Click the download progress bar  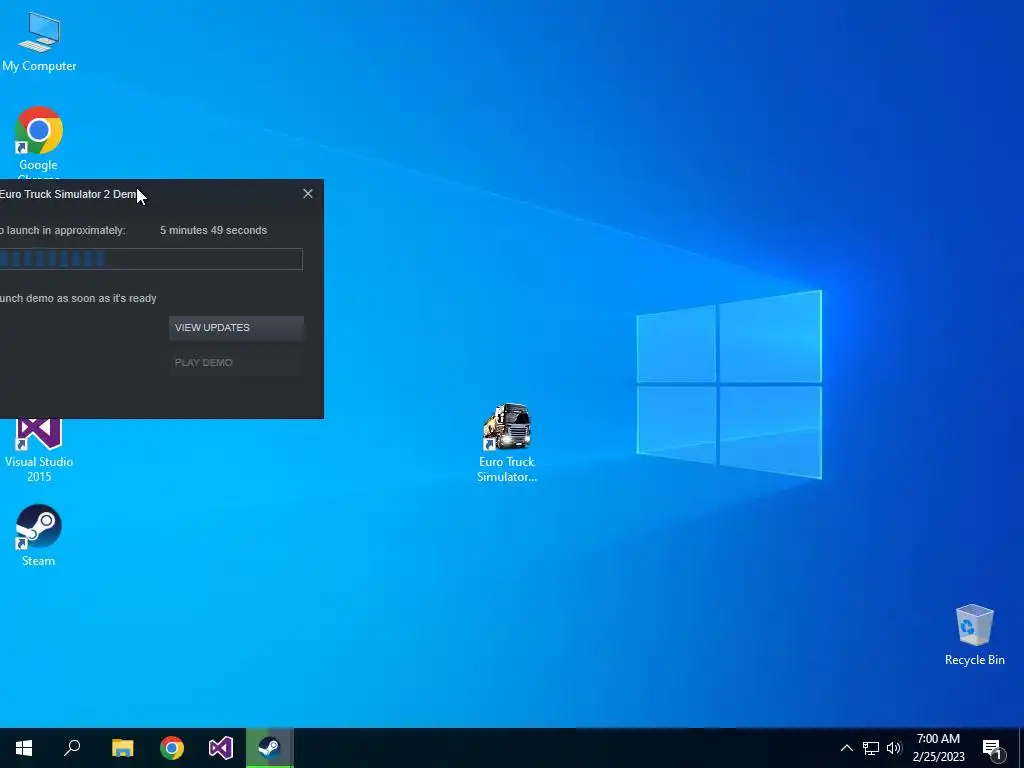pos(151,259)
